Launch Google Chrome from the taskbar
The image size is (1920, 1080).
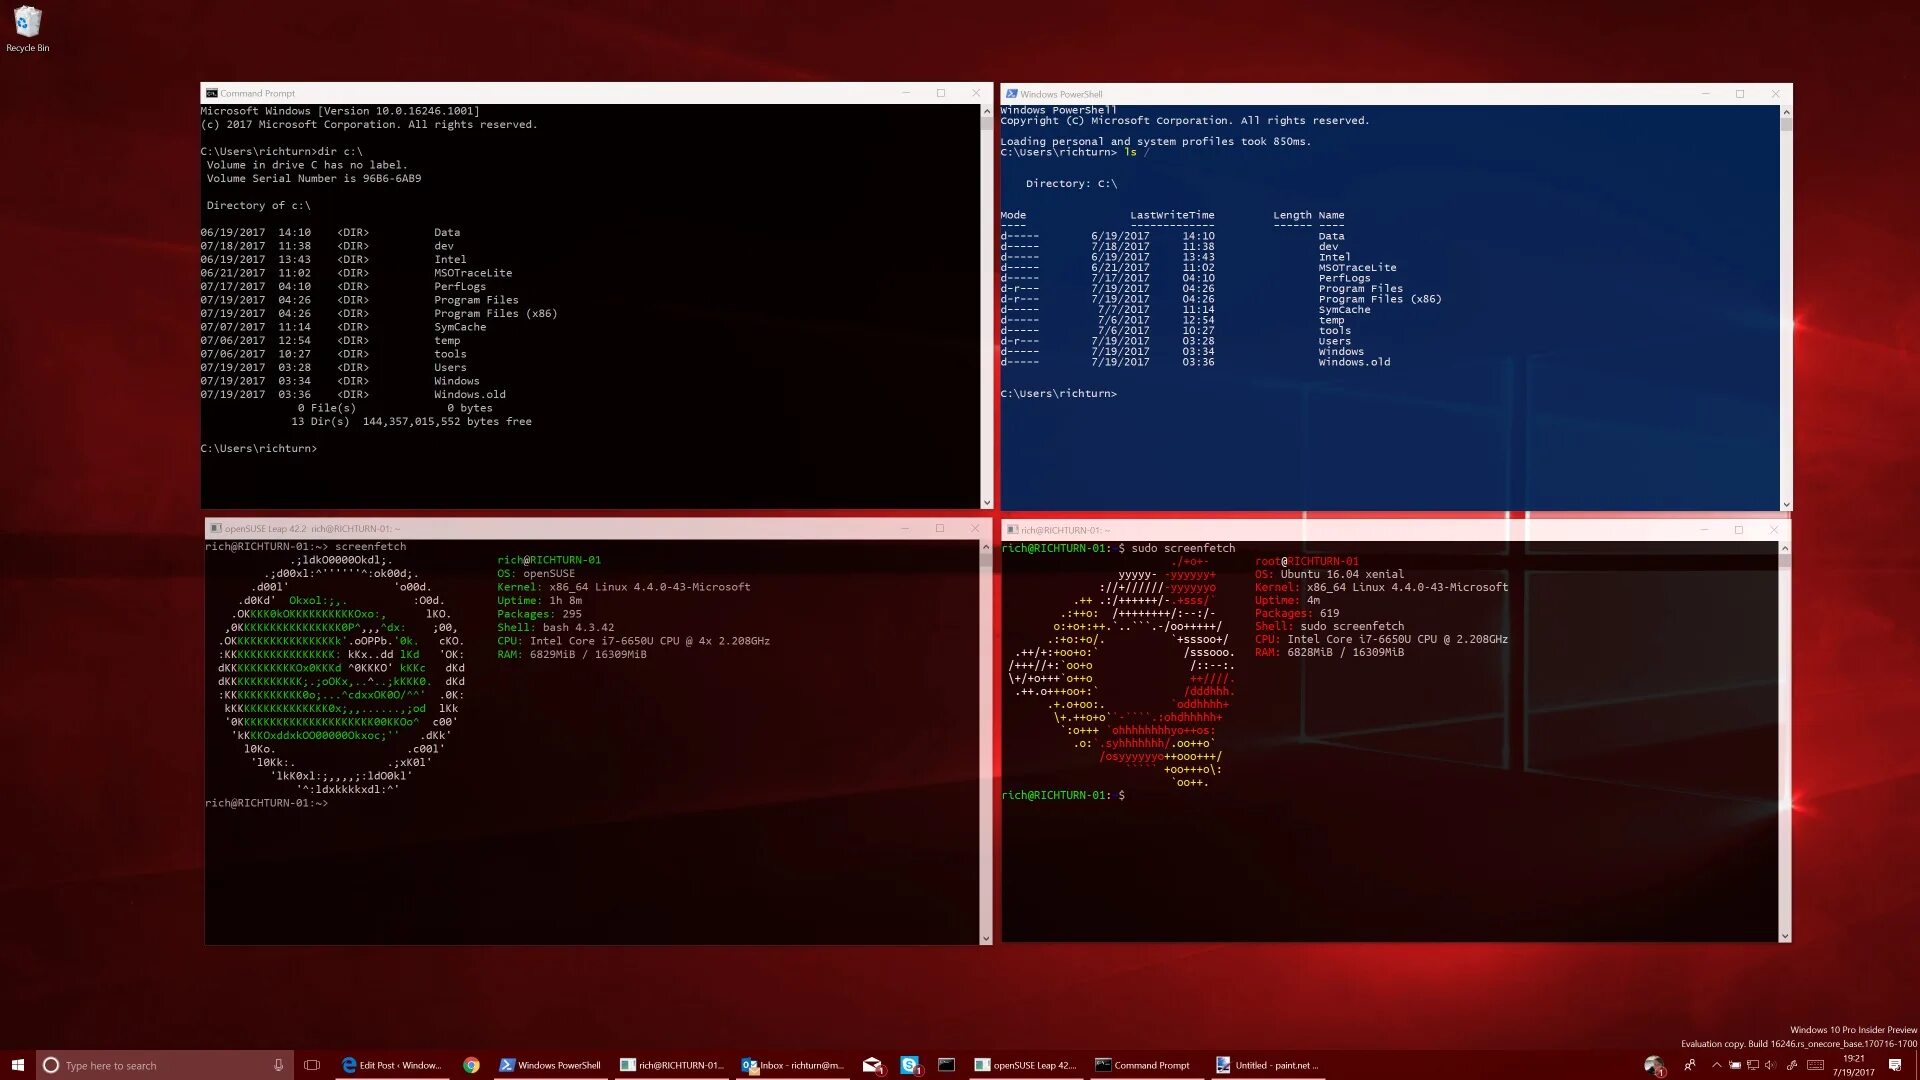(x=471, y=1065)
